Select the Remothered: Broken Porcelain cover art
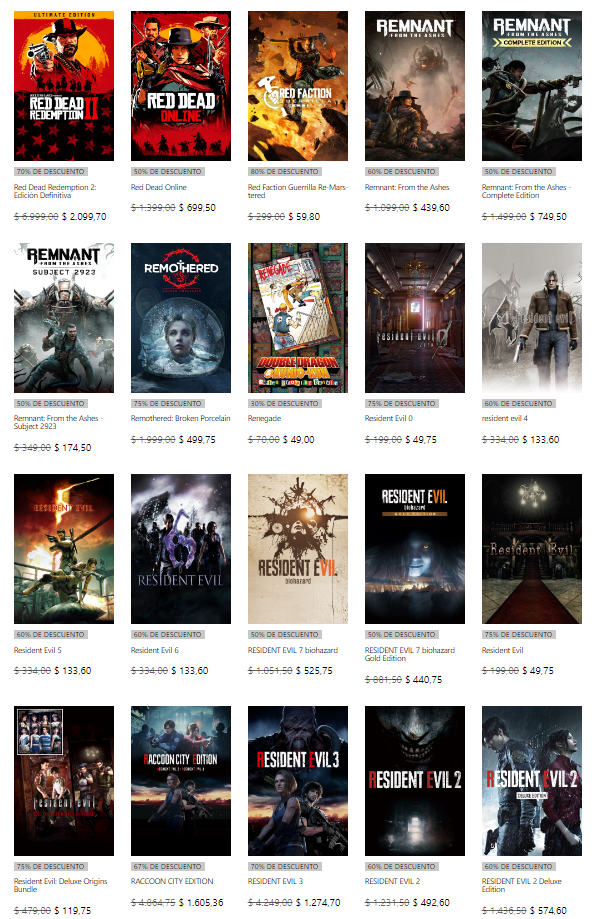 tap(181, 318)
